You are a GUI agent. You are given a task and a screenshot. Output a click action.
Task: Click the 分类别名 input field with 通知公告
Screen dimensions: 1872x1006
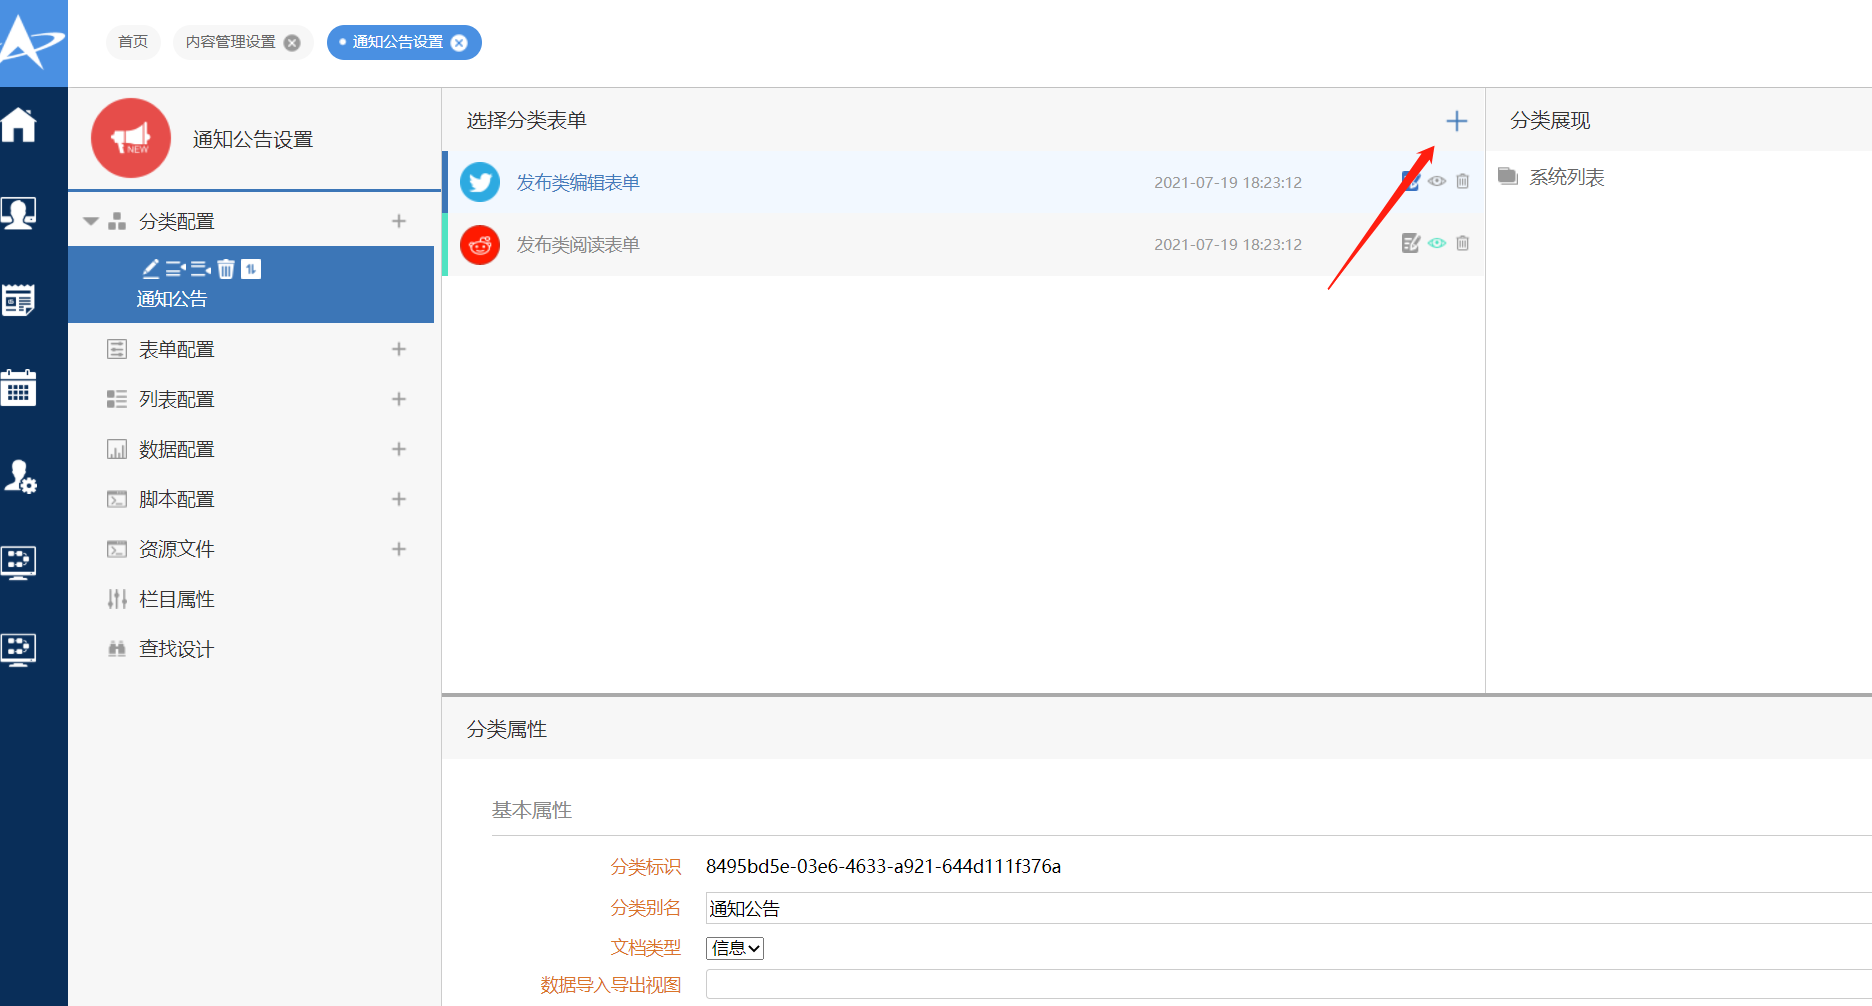tap(1288, 908)
